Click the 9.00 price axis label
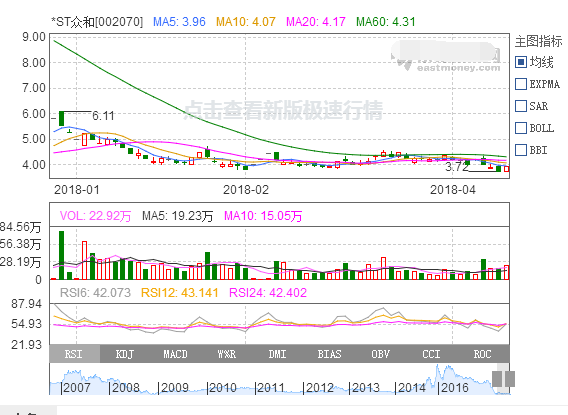Viewport: 568px width, 415px height. (34, 37)
